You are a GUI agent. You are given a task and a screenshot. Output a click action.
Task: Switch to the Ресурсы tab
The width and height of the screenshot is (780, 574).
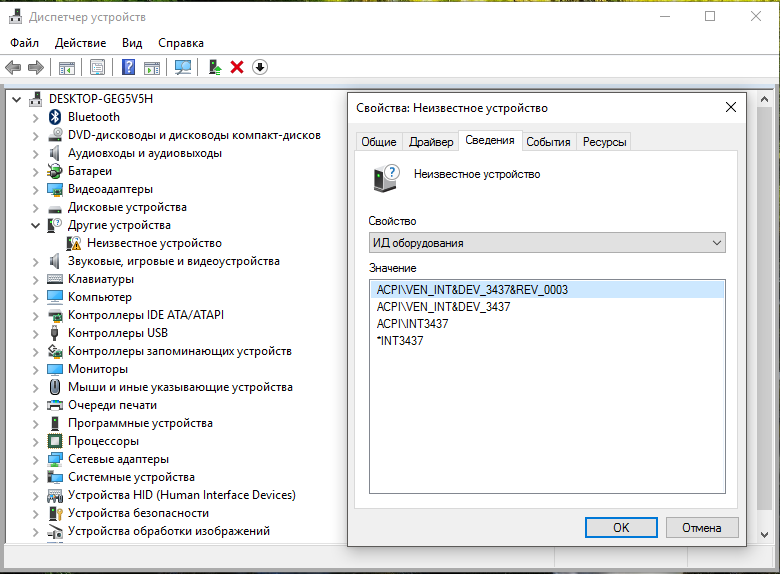click(x=604, y=142)
